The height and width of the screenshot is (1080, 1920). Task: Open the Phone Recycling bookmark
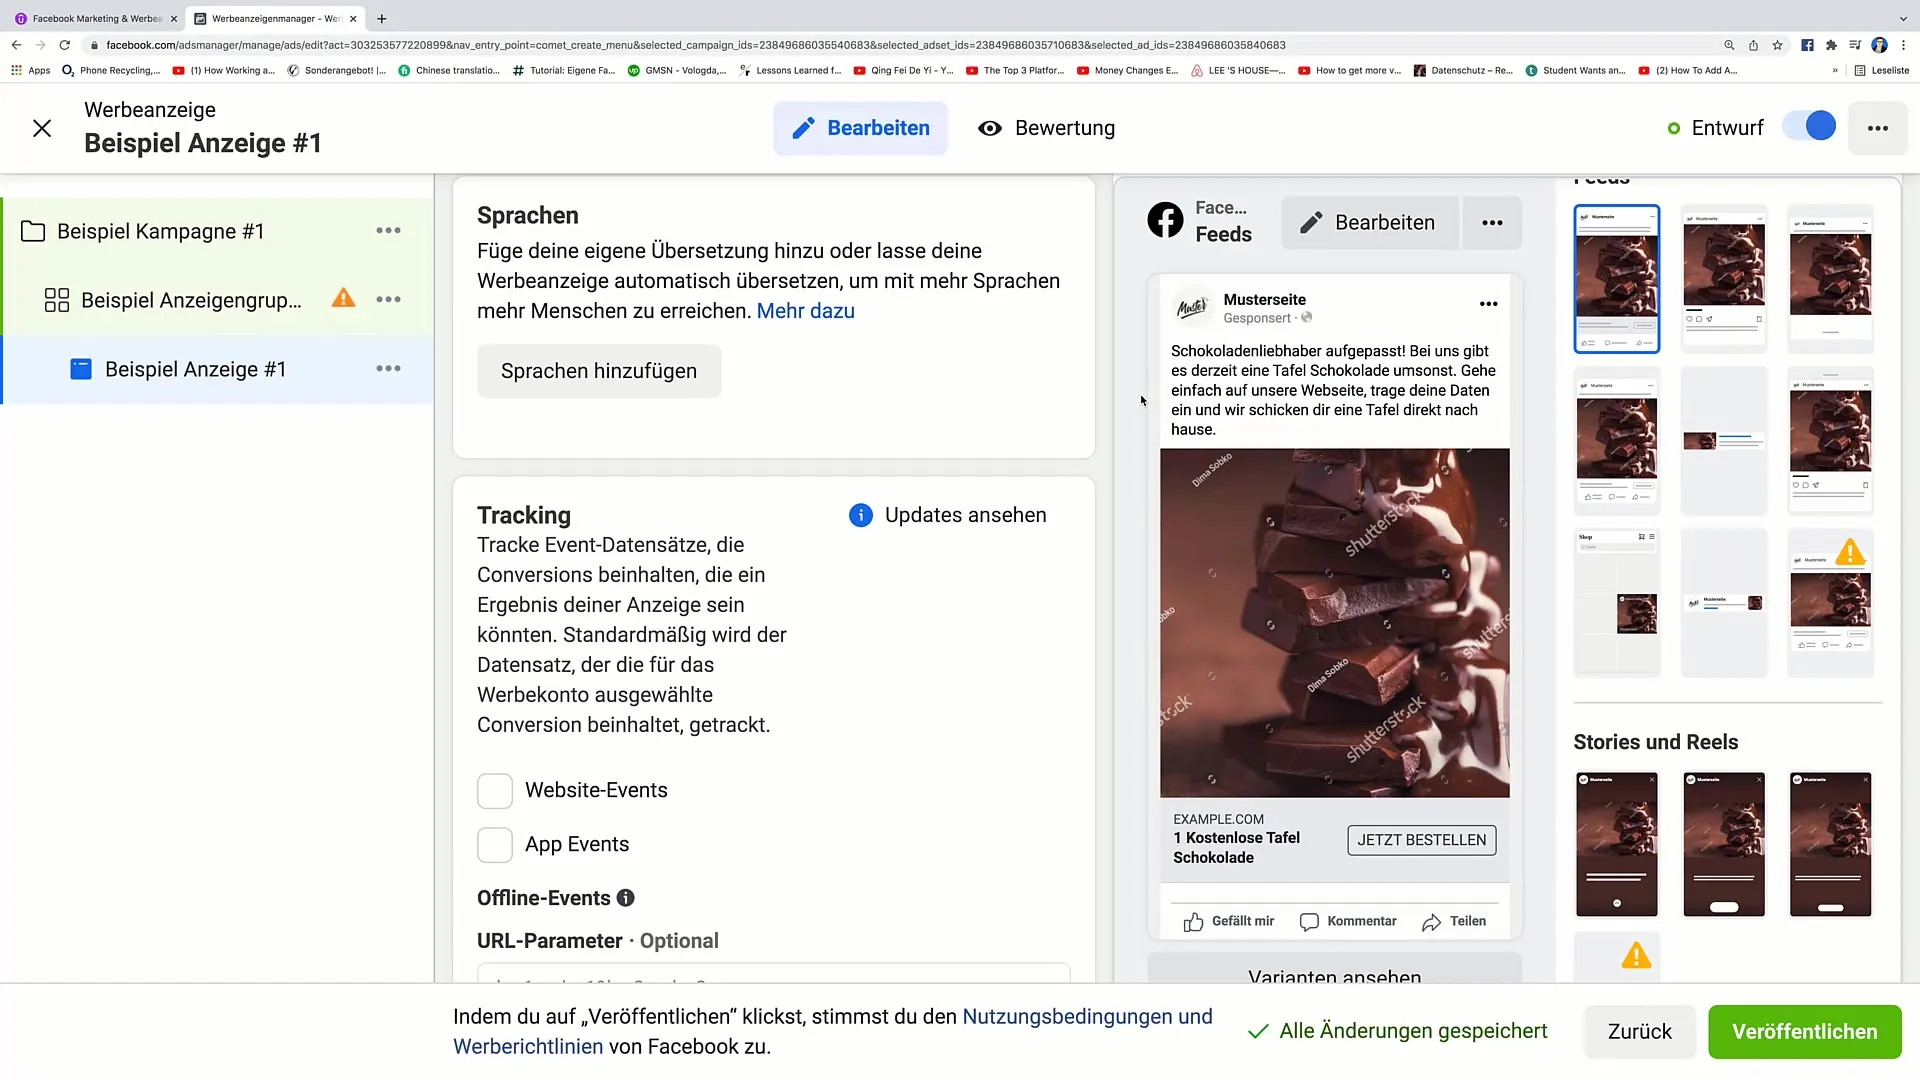point(111,70)
